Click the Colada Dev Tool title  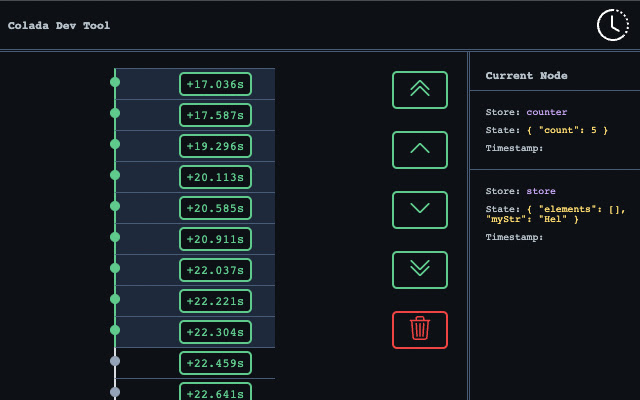point(59,25)
